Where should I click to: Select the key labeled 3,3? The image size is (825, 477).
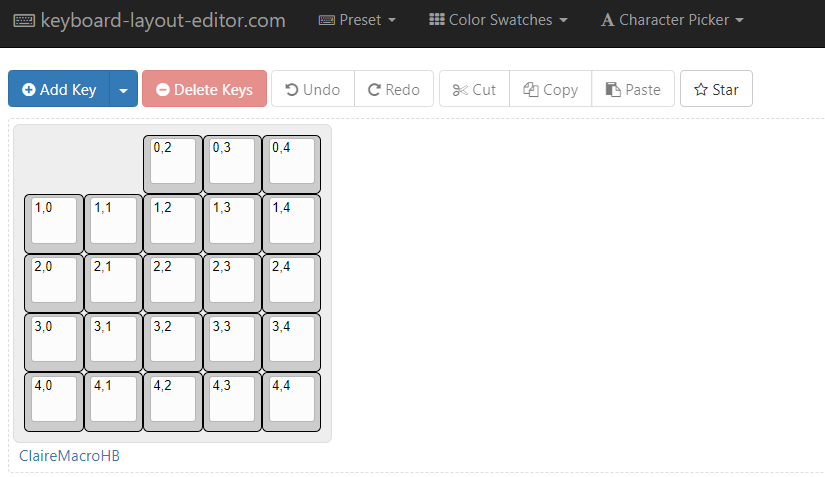click(233, 343)
